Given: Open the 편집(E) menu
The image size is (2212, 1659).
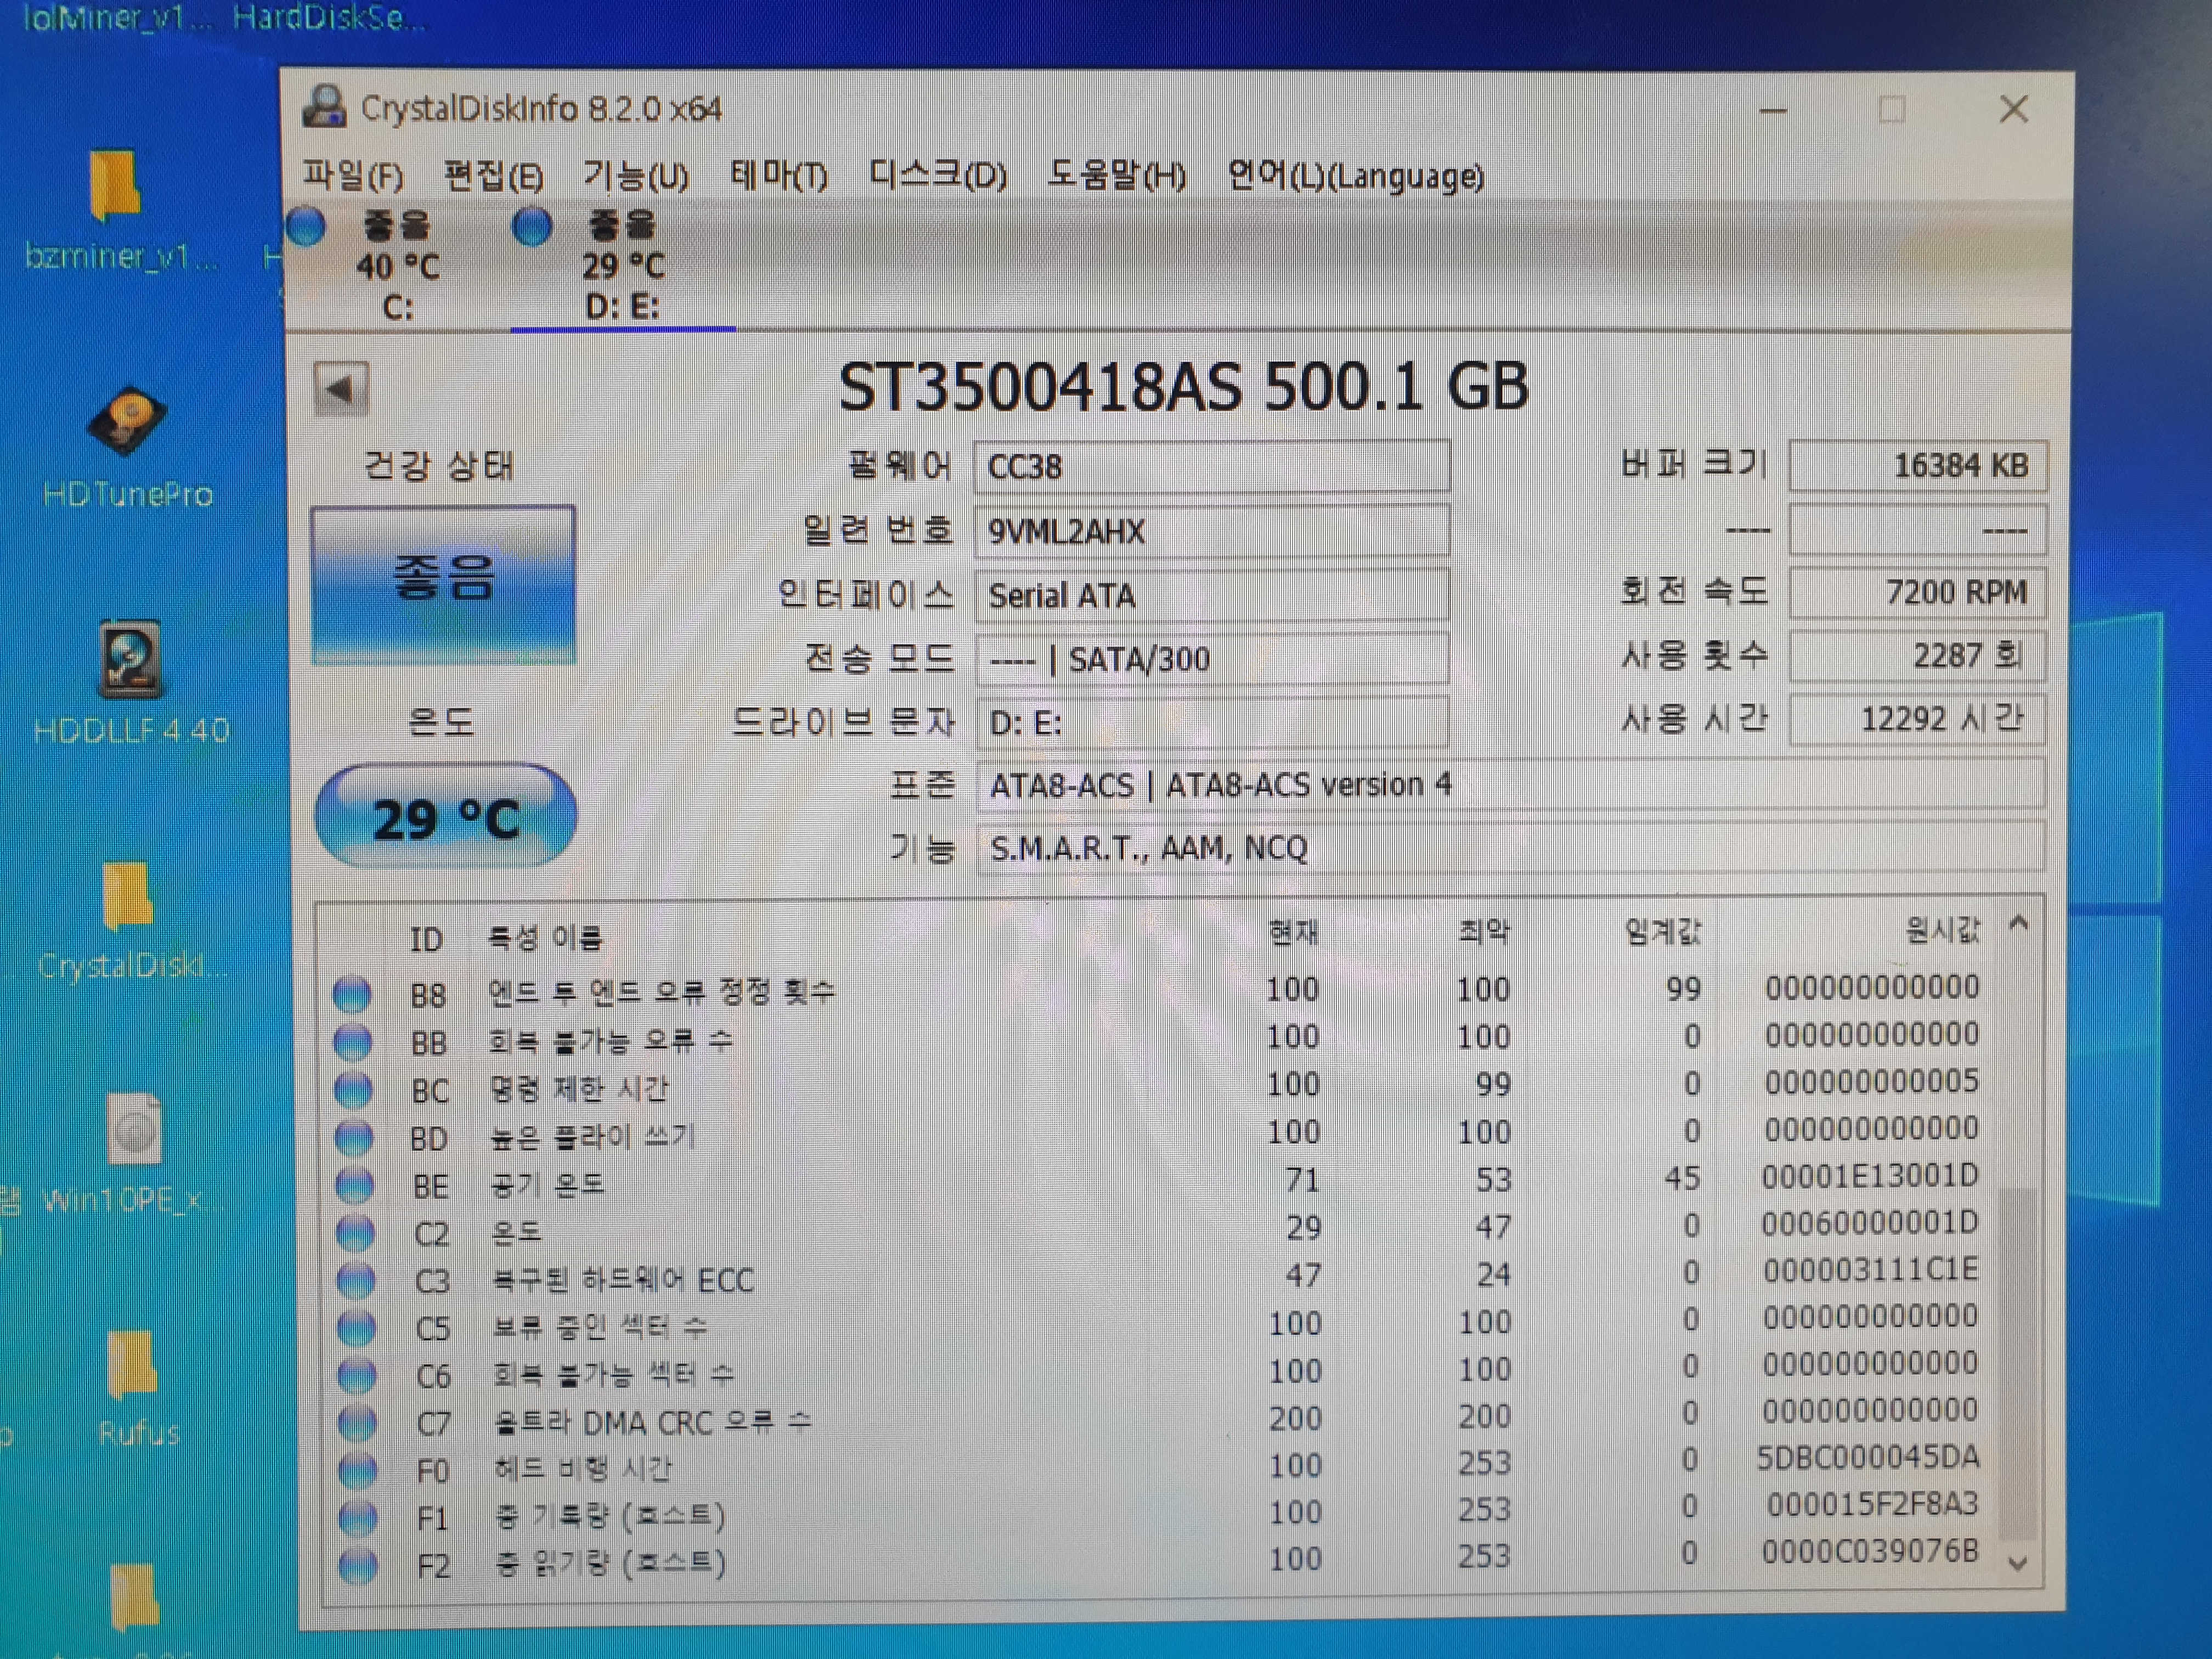Looking at the screenshot, I should tap(494, 176).
